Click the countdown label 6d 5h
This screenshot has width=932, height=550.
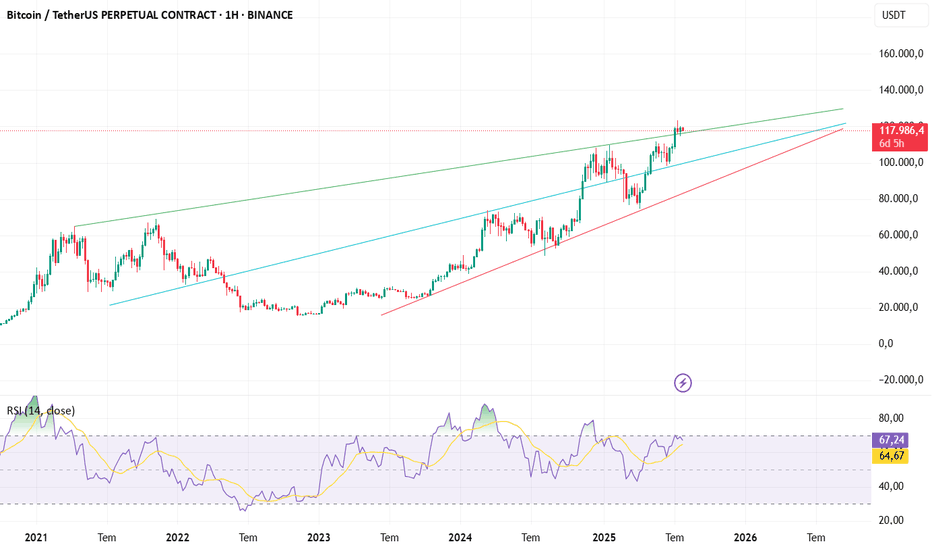[892, 143]
